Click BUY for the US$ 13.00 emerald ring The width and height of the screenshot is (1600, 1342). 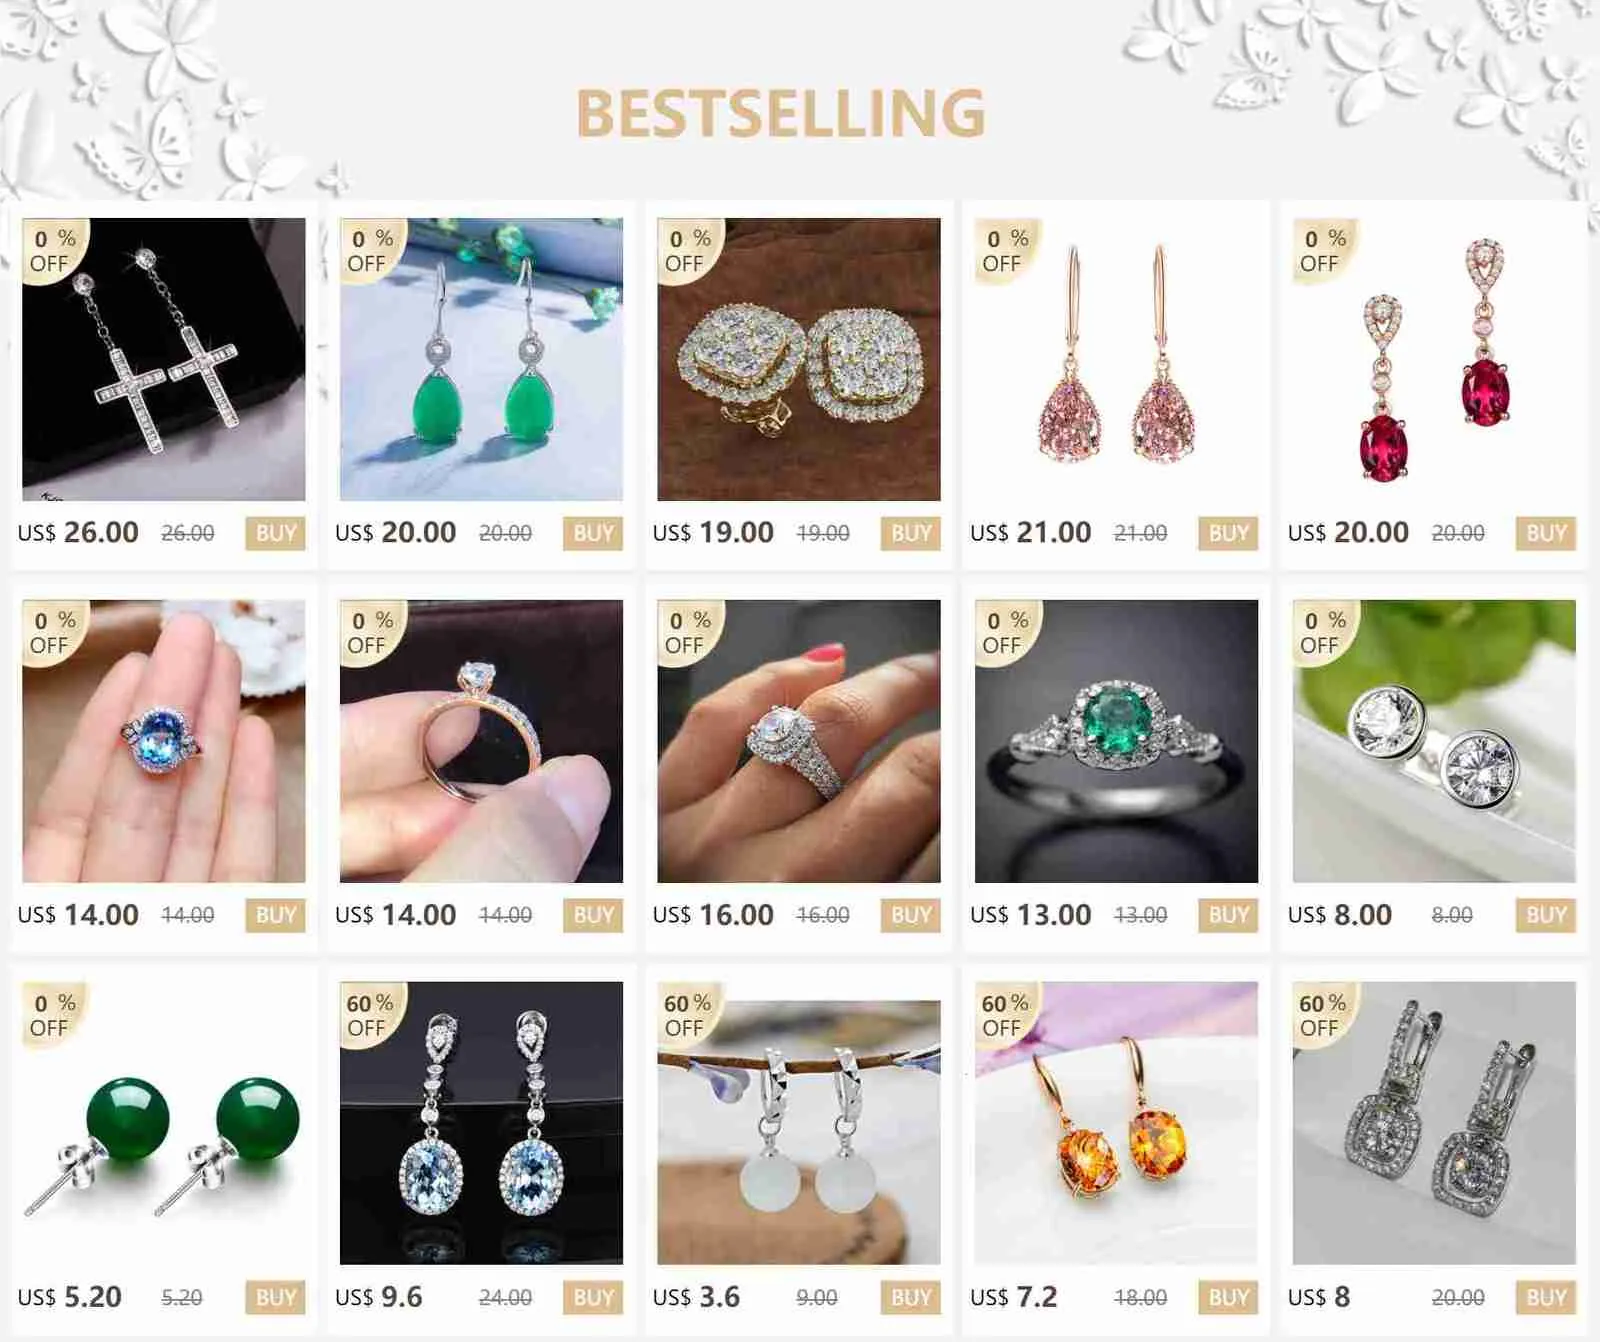[1229, 915]
